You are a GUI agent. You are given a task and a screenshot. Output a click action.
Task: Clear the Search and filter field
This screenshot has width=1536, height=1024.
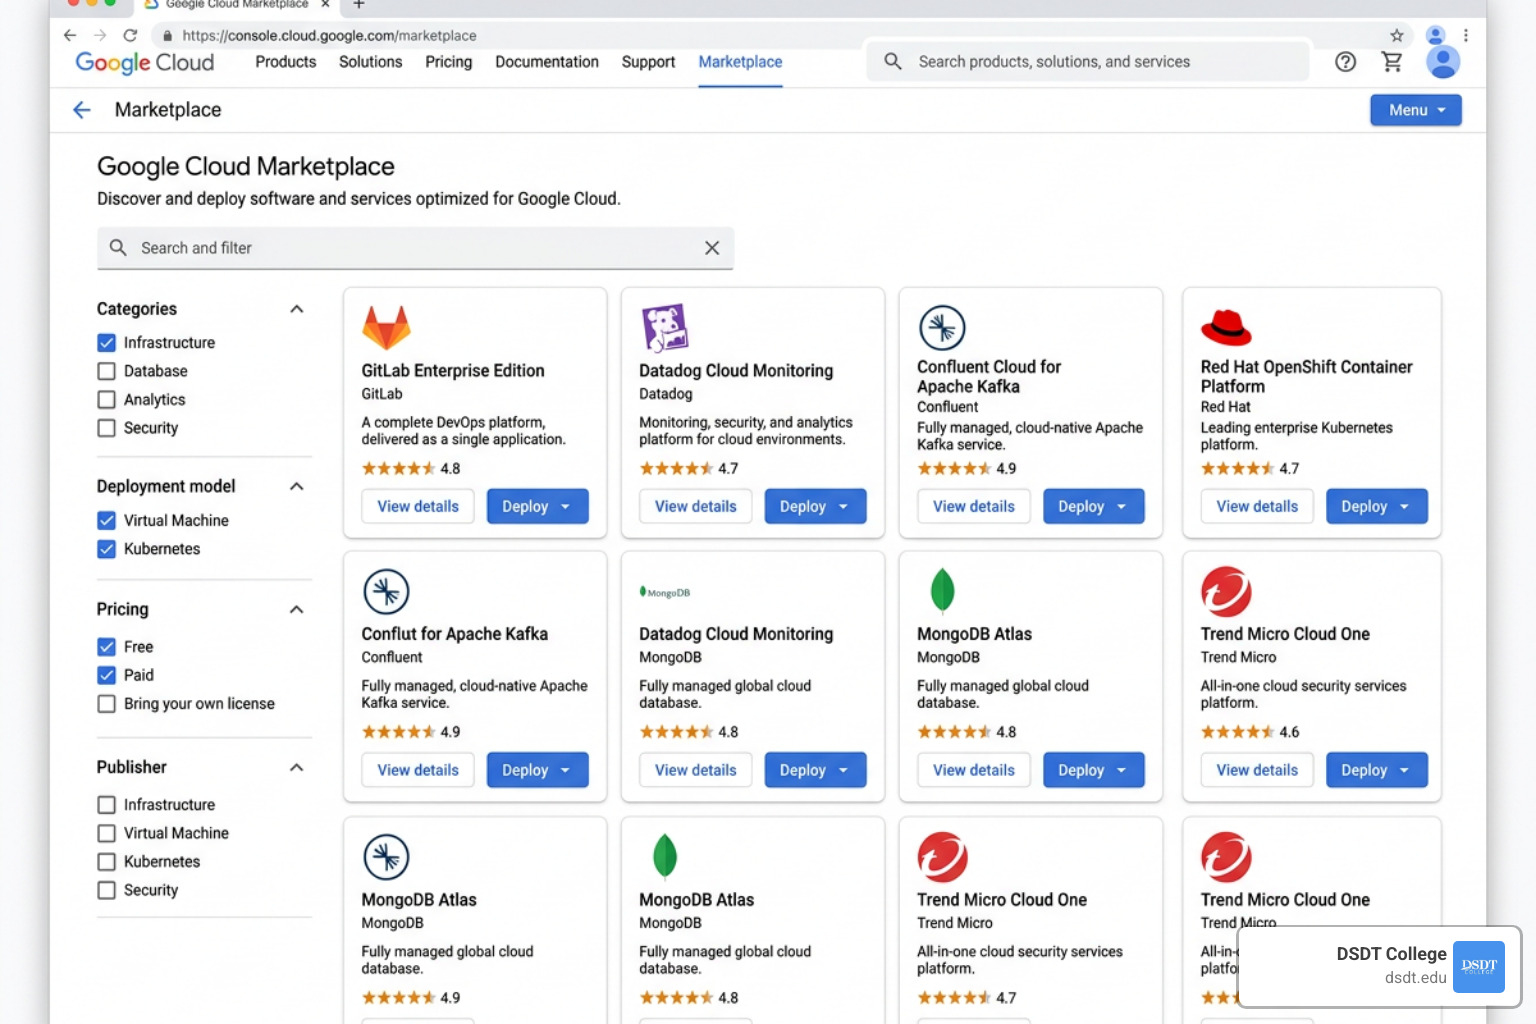[712, 248]
